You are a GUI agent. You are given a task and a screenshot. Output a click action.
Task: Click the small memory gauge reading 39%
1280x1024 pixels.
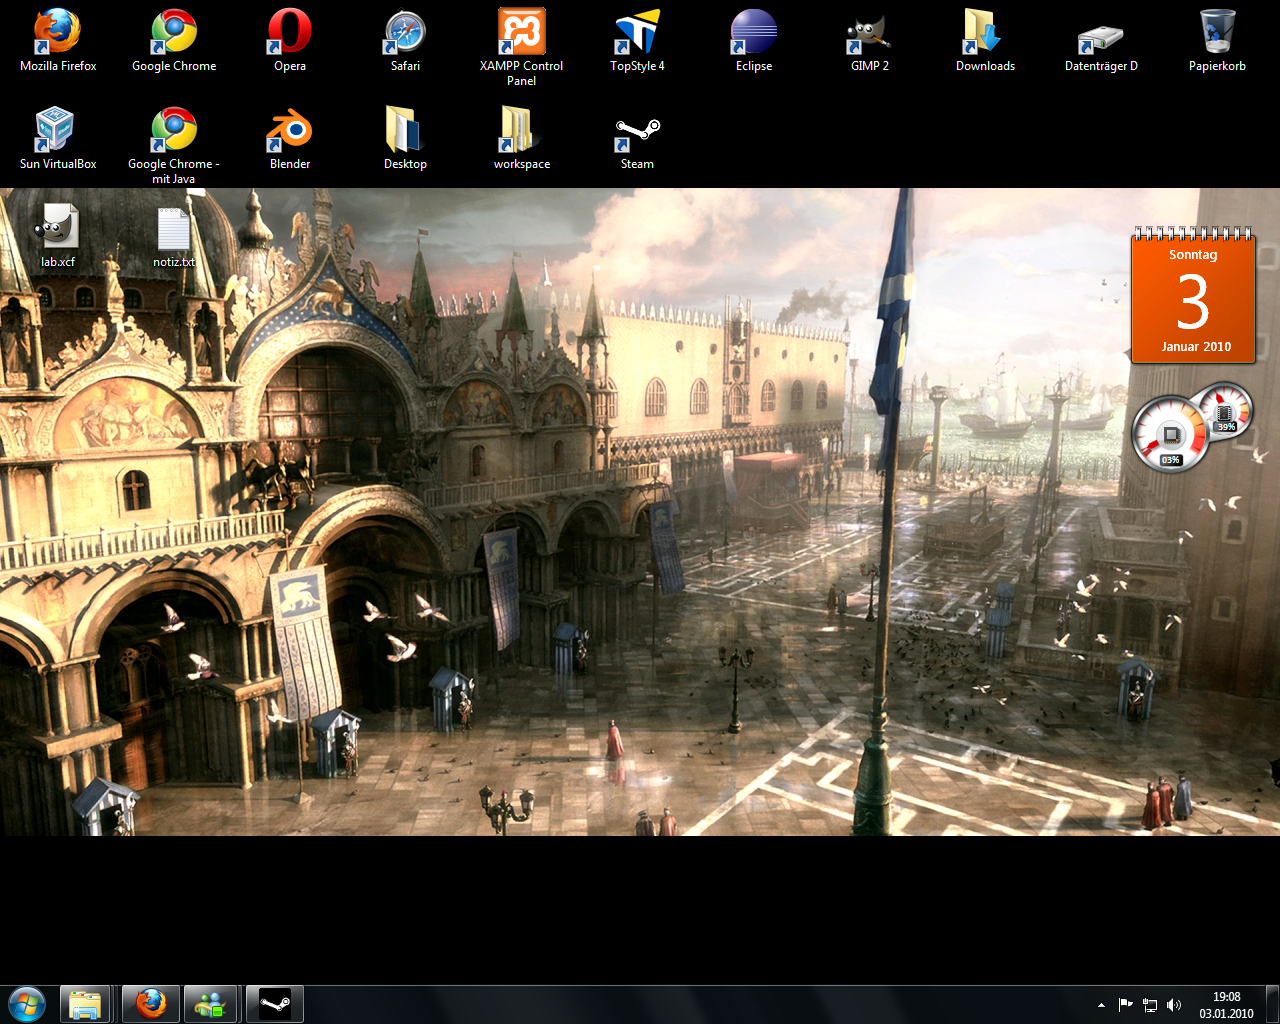(1225, 409)
